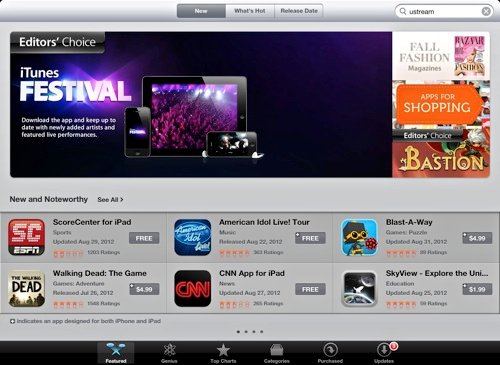Open the iTunes Festival Editors' Choice banner
This screenshot has height=365, width=500.
click(x=201, y=104)
